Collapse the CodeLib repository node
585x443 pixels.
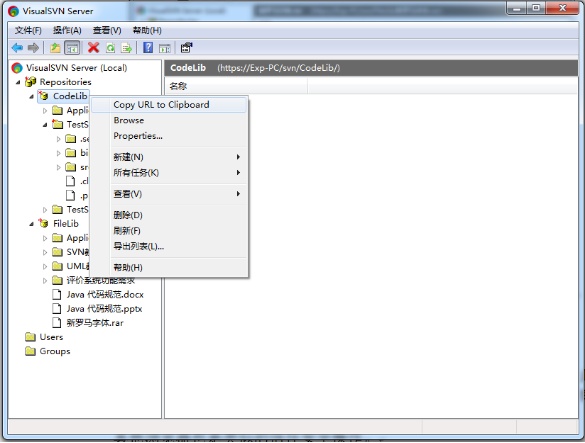click(x=32, y=96)
